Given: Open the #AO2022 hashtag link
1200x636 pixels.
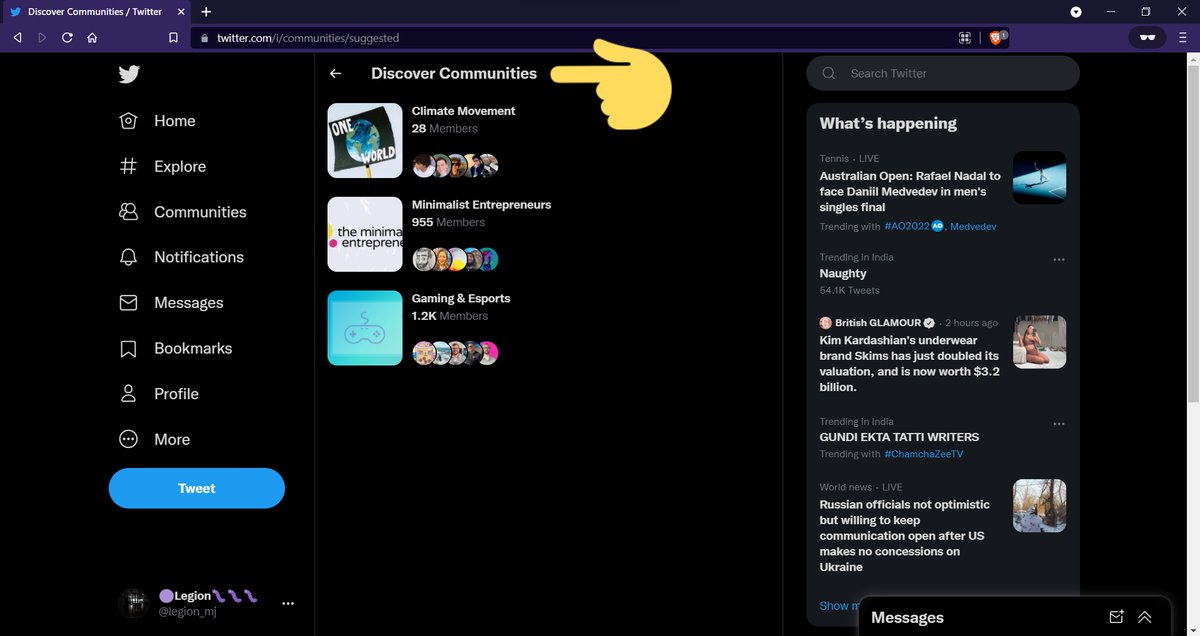Looking at the screenshot, I should [x=907, y=226].
